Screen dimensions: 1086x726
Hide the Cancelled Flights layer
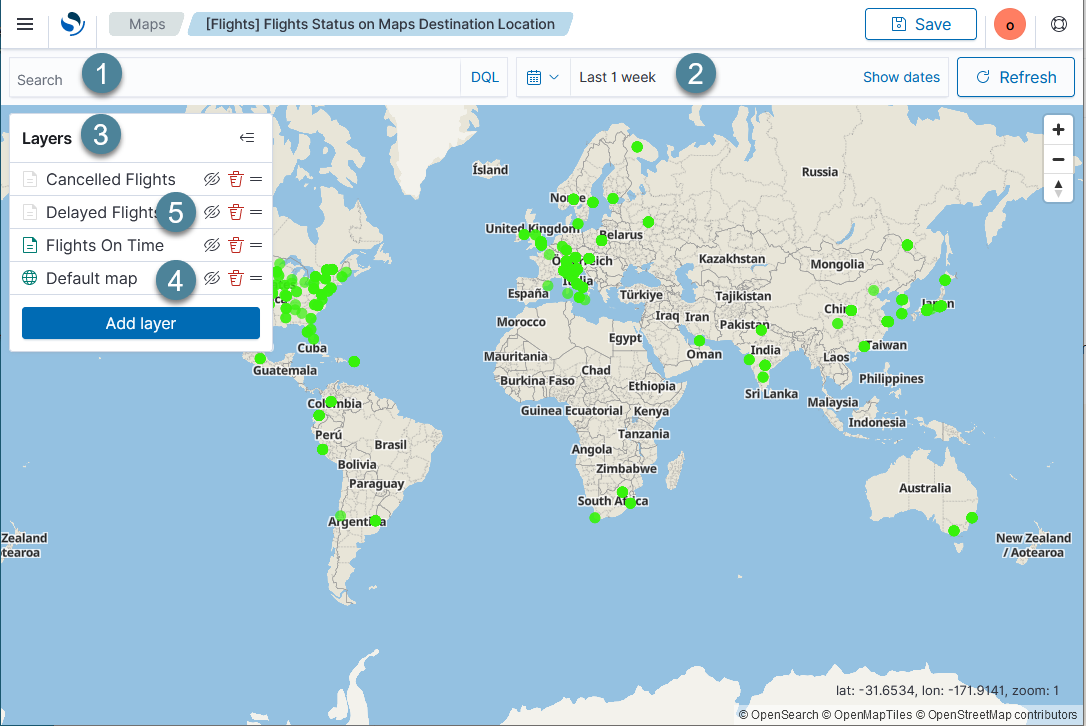(211, 179)
